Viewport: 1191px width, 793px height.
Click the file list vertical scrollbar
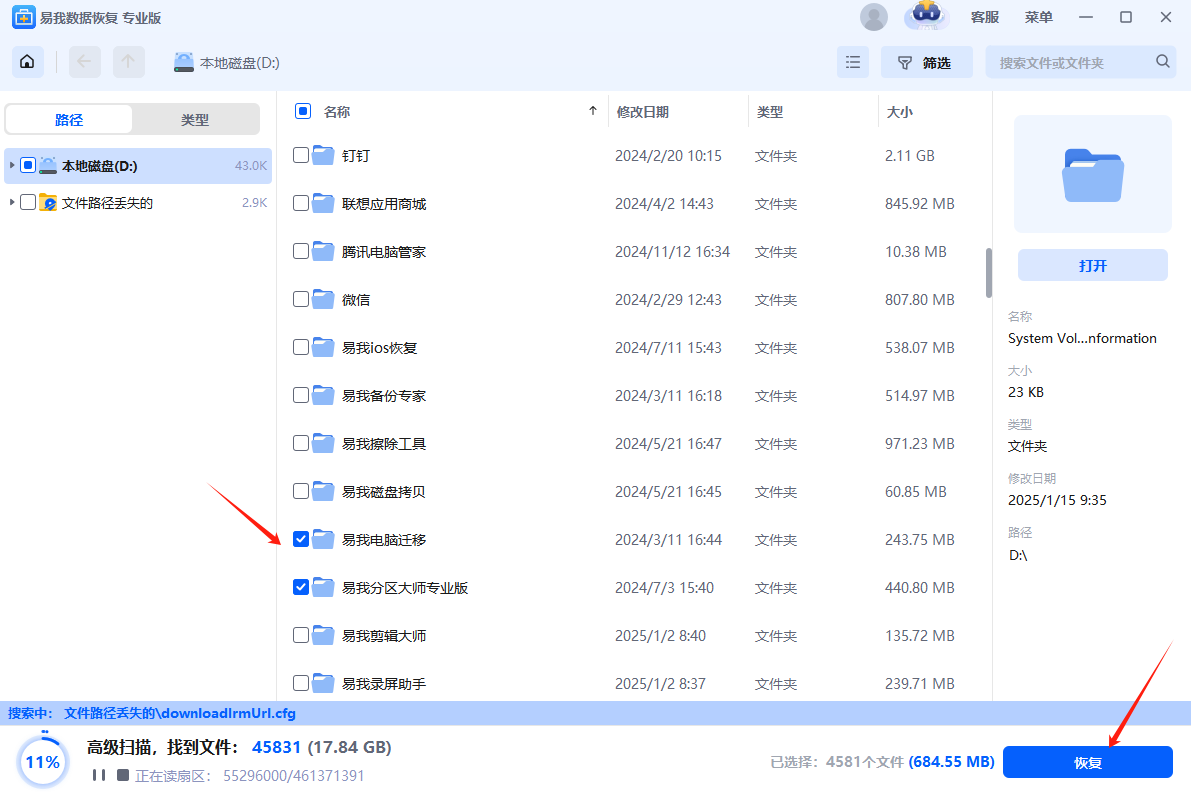[988, 273]
